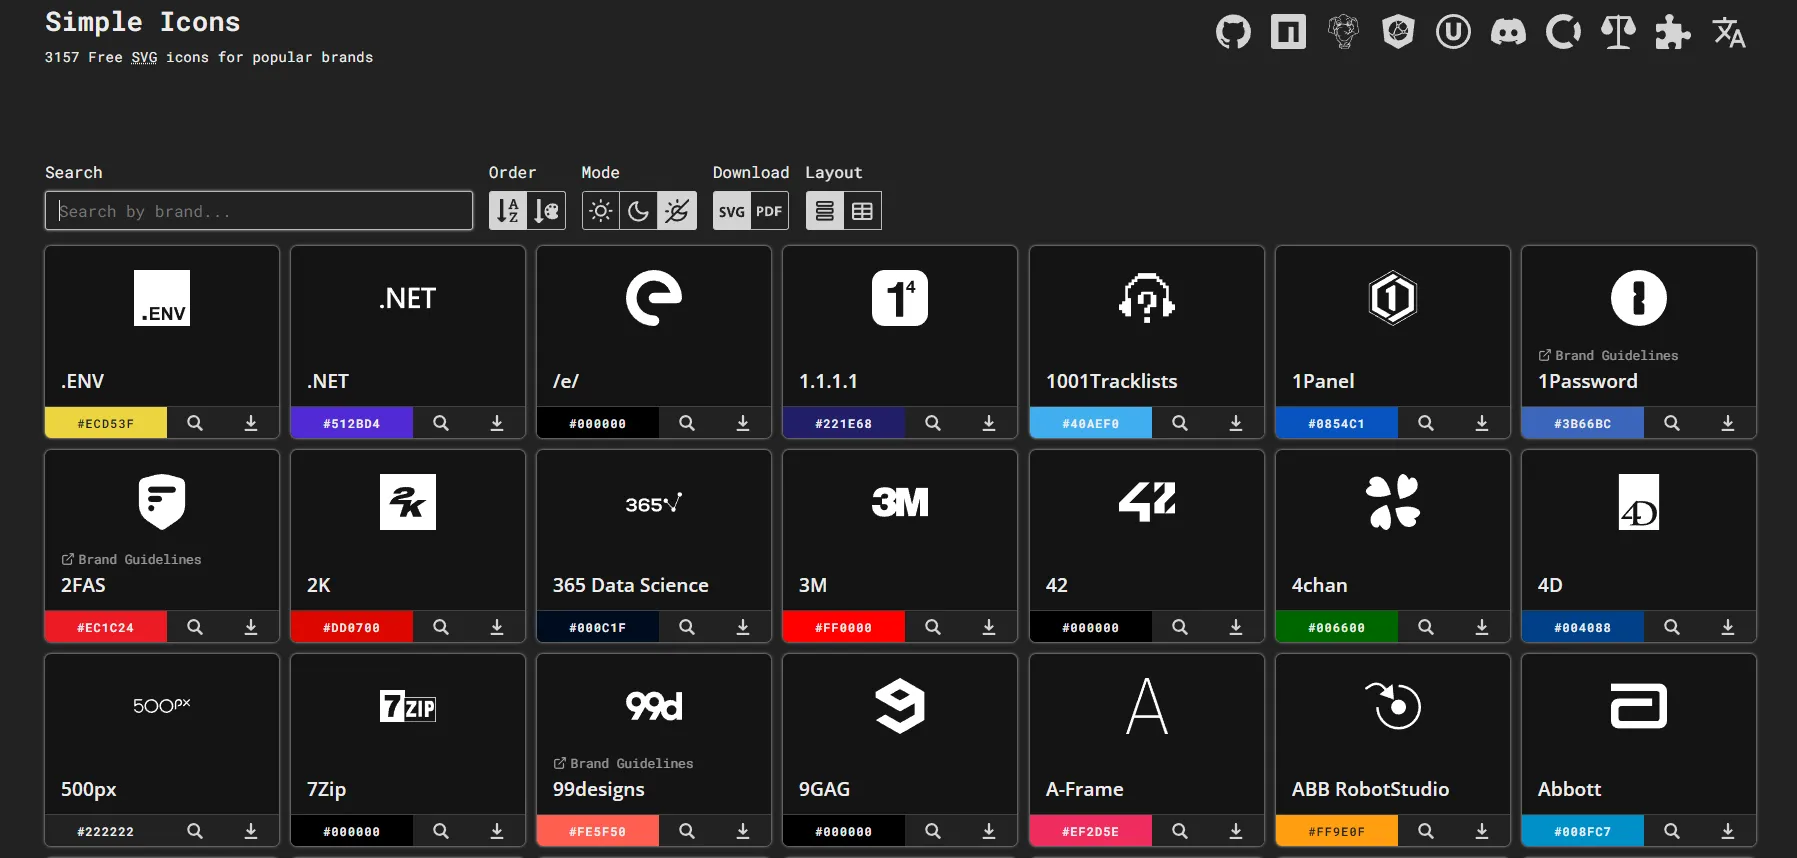
Task: Download the 7Zip icon
Action: click(x=497, y=831)
